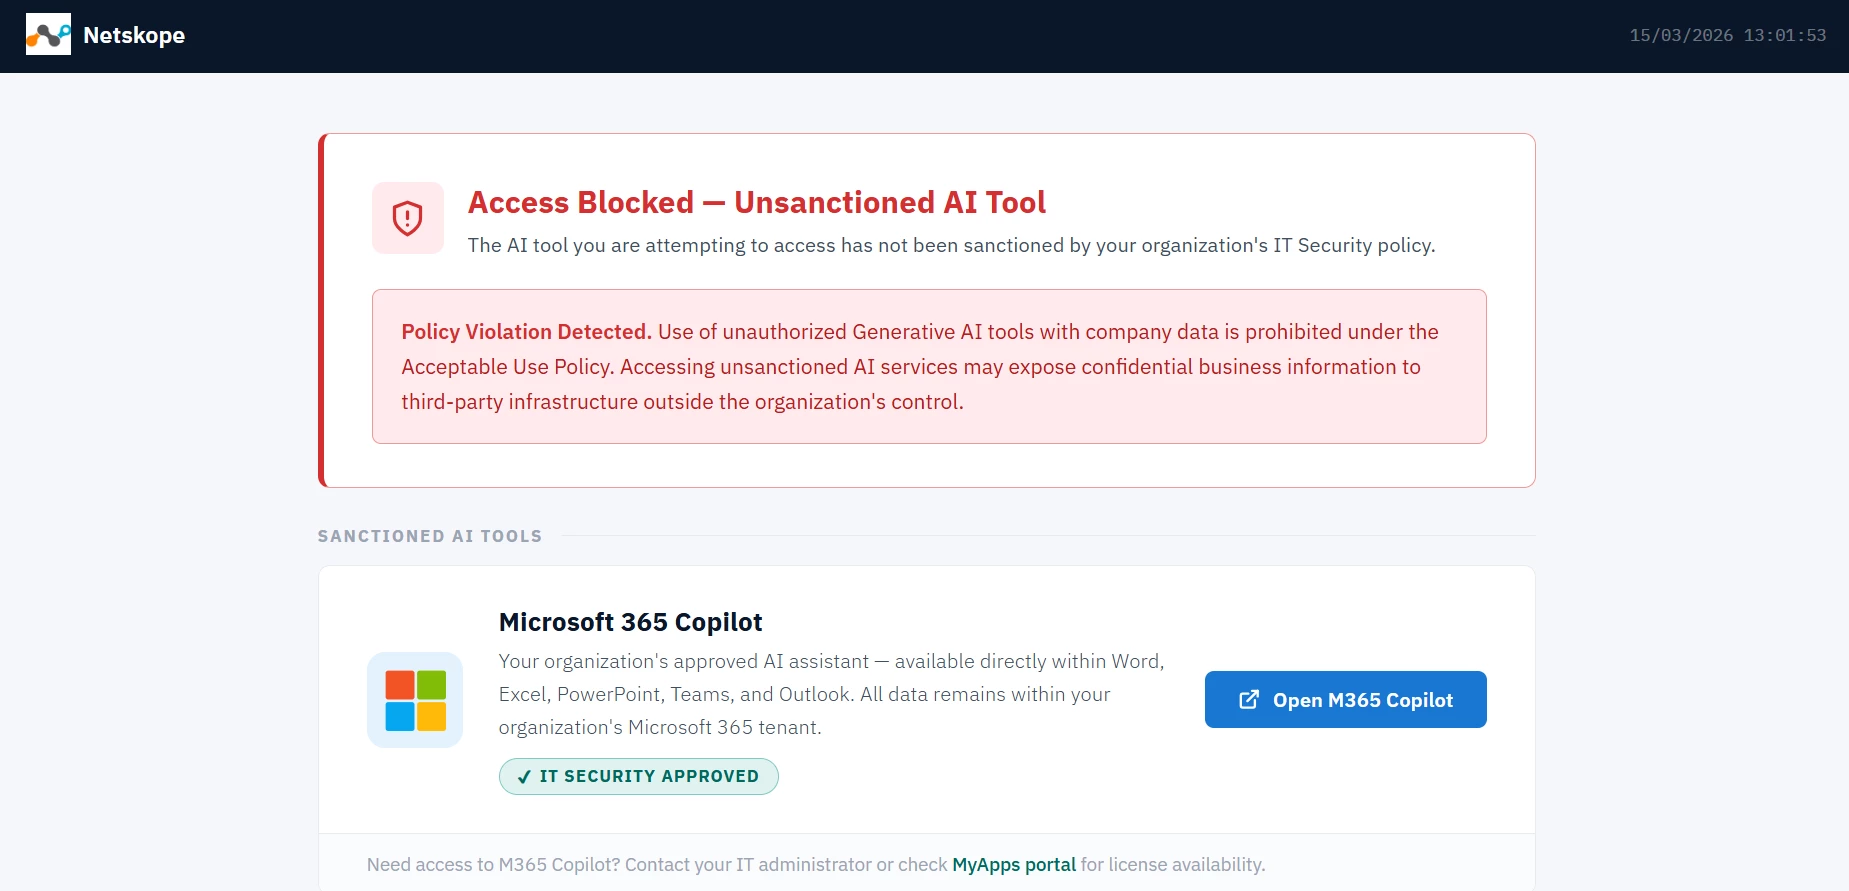Click the description starting 'Your organization's approved AI assistant'
The width and height of the screenshot is (1849, 891).
(x=832, y=694)
